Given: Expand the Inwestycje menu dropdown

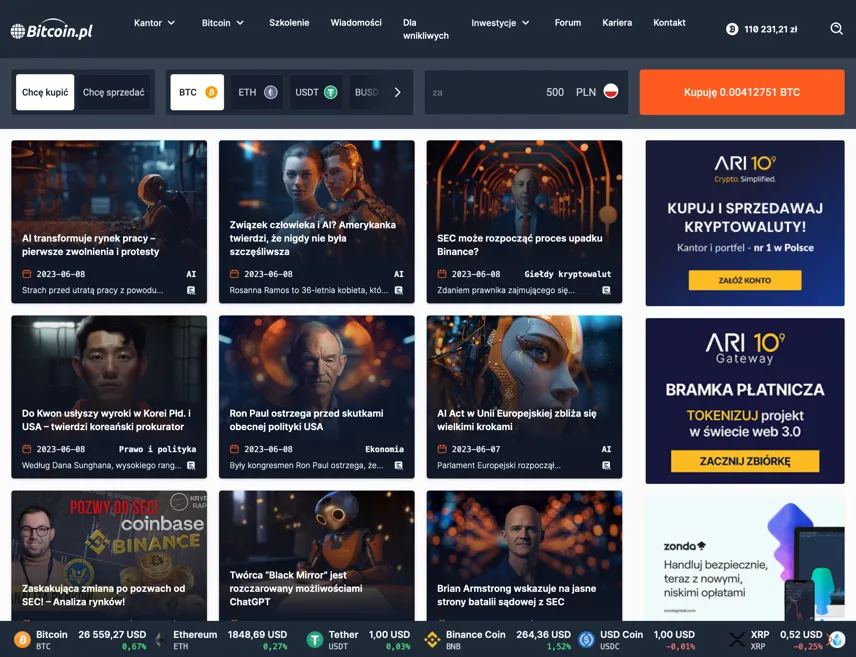Looking at the screenshot, I should (x=500, y=23).
